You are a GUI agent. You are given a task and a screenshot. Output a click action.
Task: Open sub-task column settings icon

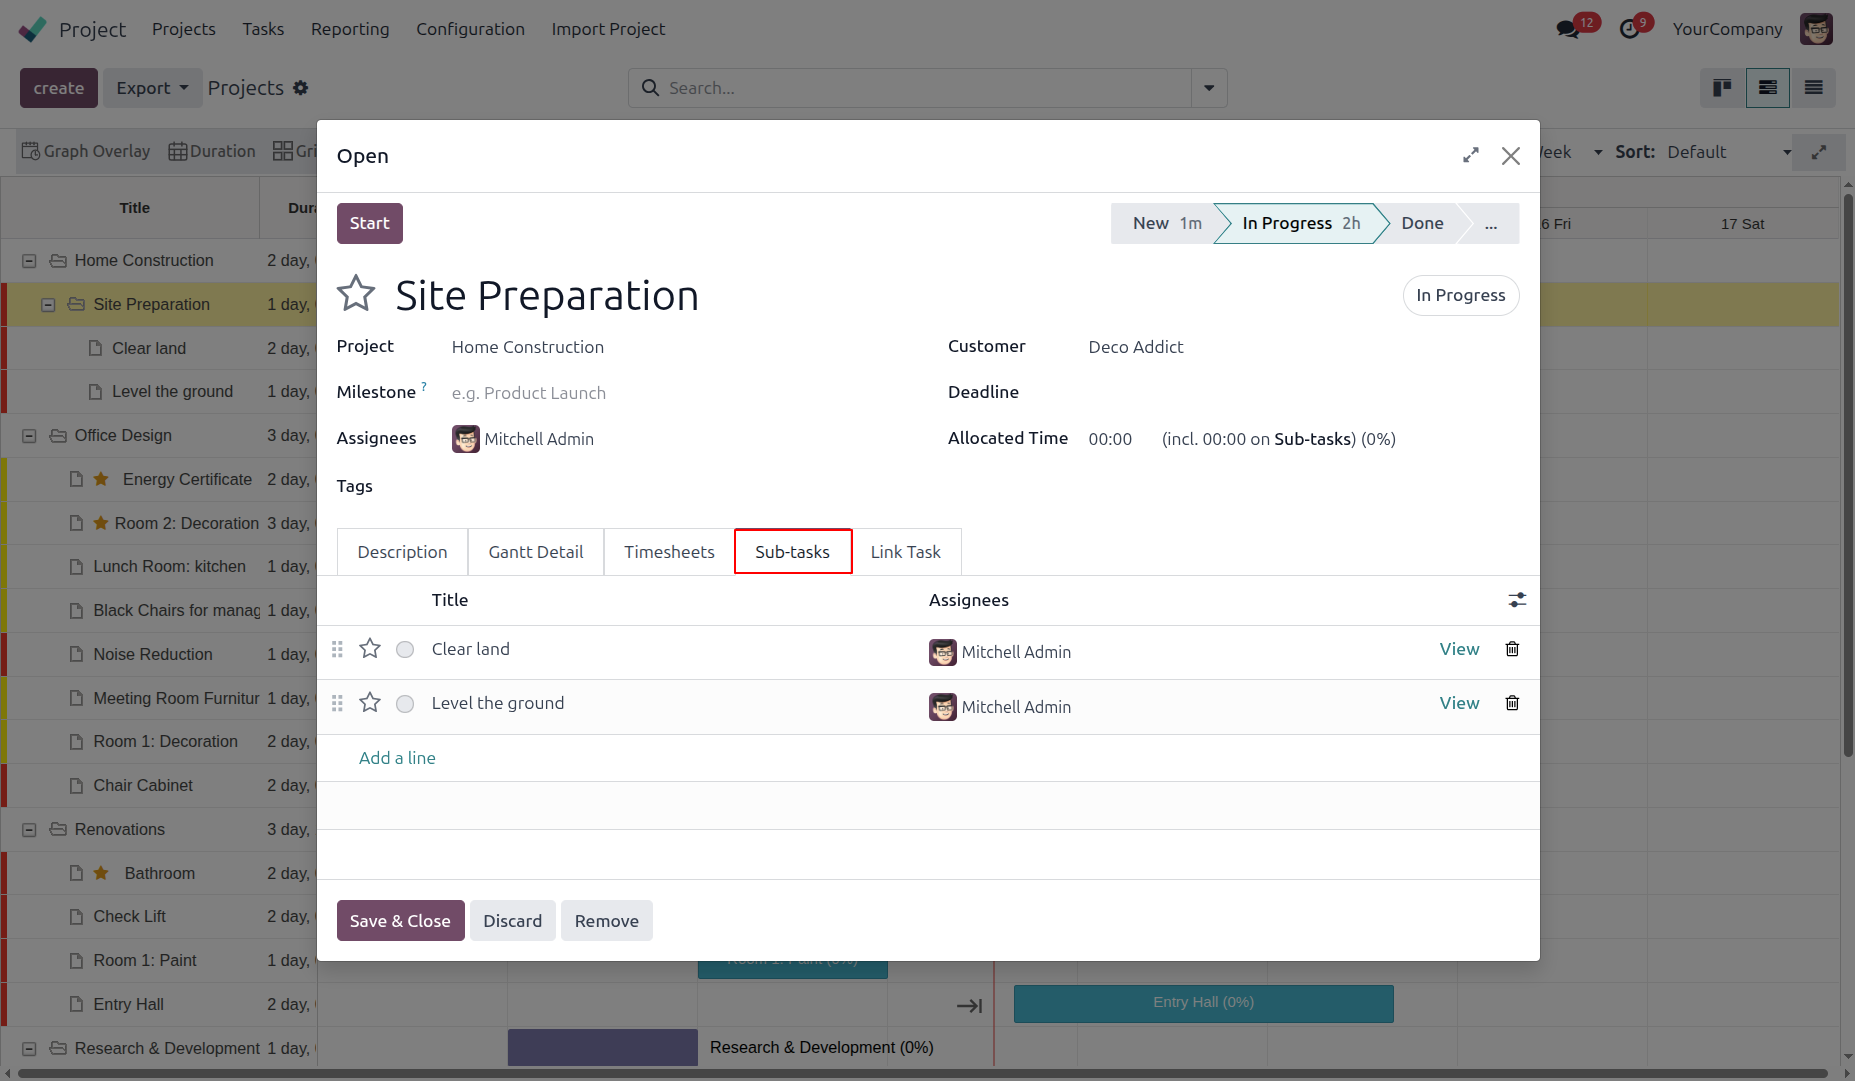tap(1517, 600)
